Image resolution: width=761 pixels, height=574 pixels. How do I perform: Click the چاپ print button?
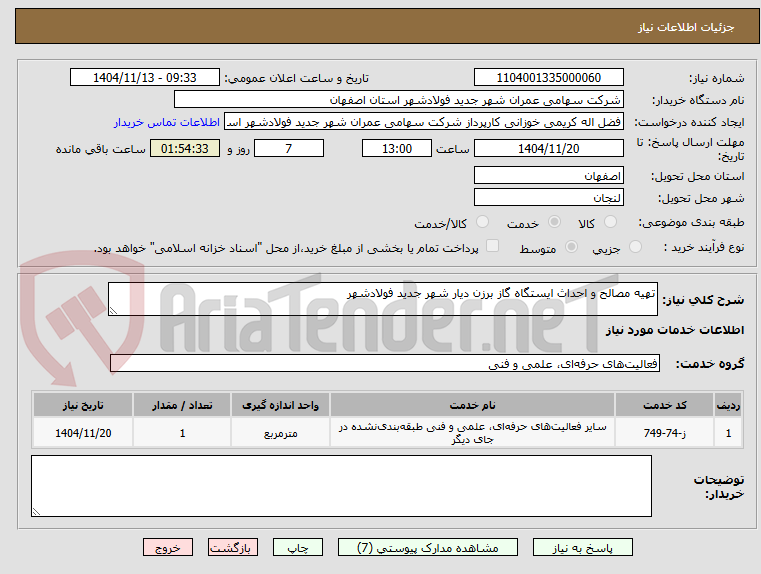(x=298, y=547)
